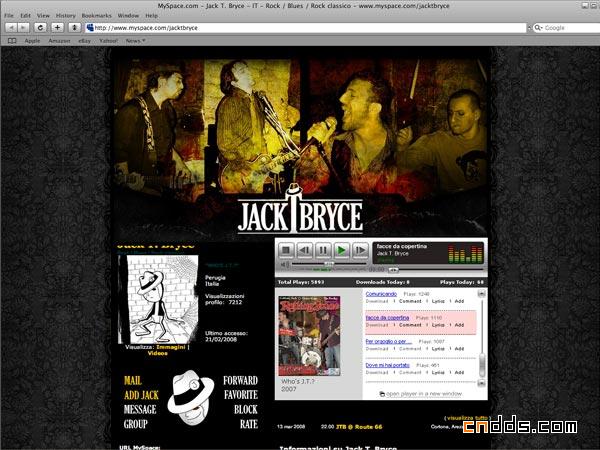Click the MAIL contact button

[133, 380]
